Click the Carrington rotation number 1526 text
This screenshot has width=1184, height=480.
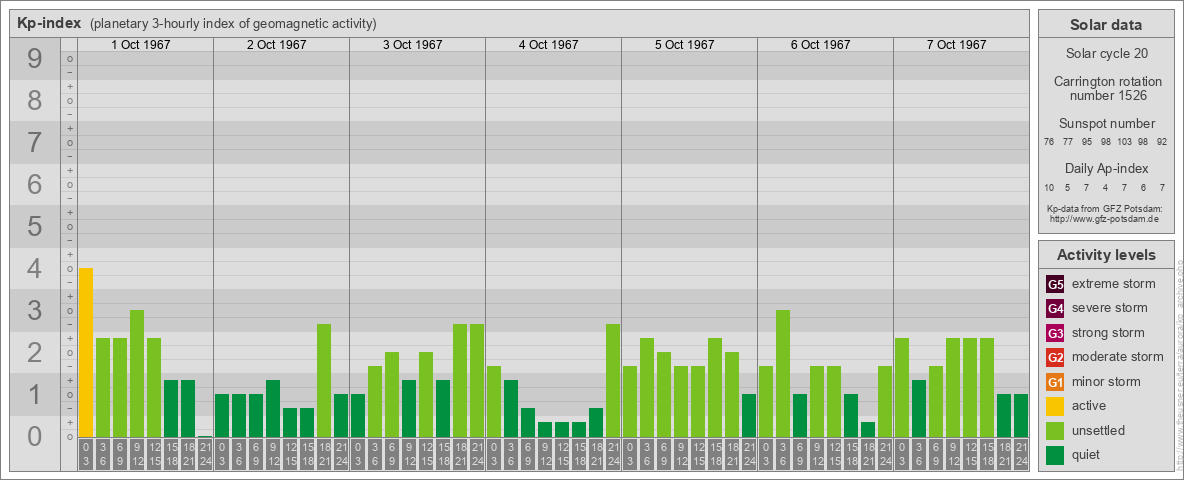(1106, 88)
